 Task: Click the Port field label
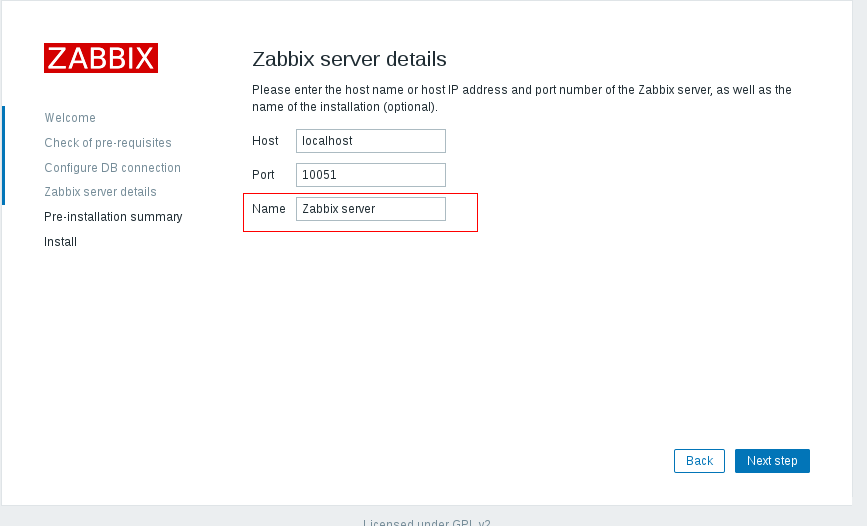tap(263, 175)
